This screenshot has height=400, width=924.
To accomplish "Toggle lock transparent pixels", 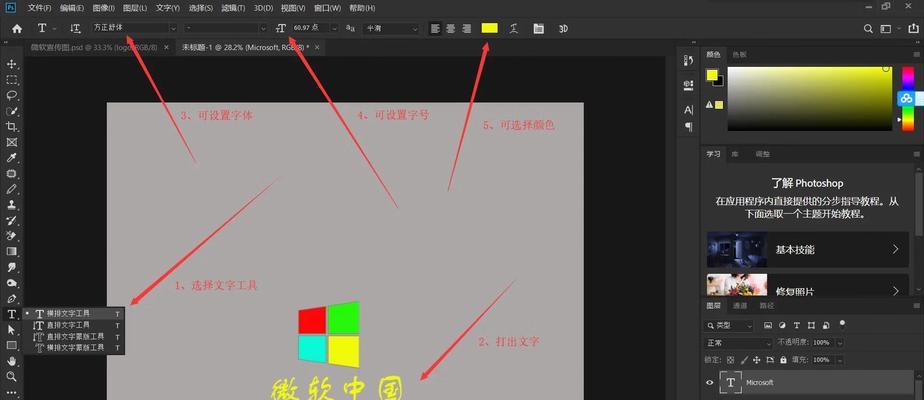I will point(731,359).
